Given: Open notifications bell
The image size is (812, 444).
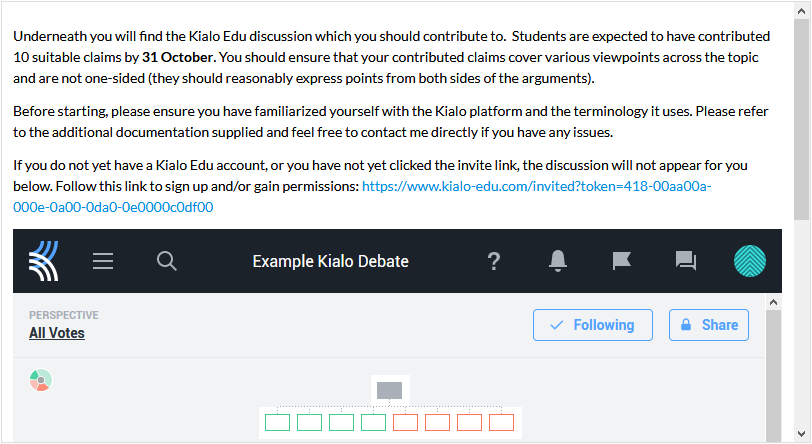Looking at the screenshot, I should pos(558,261).
